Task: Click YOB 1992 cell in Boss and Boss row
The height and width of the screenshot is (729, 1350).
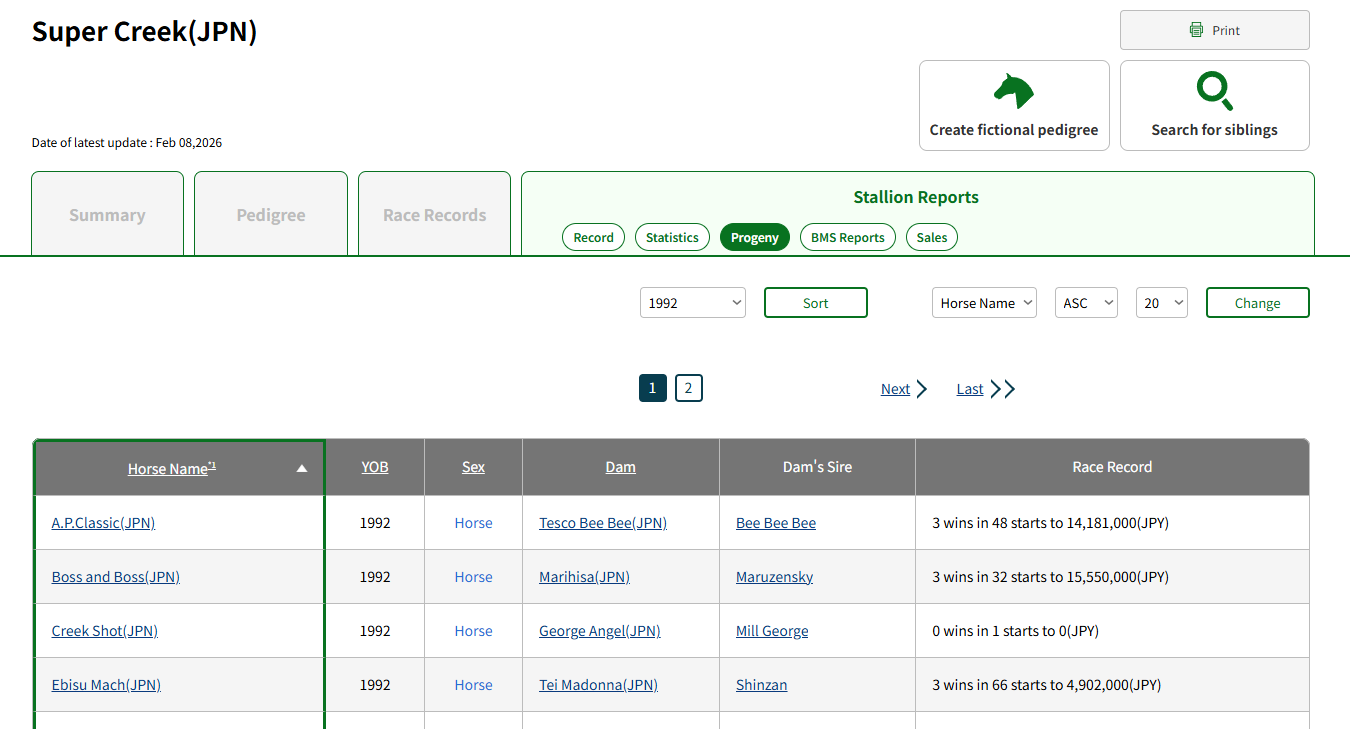Action: 375,577
